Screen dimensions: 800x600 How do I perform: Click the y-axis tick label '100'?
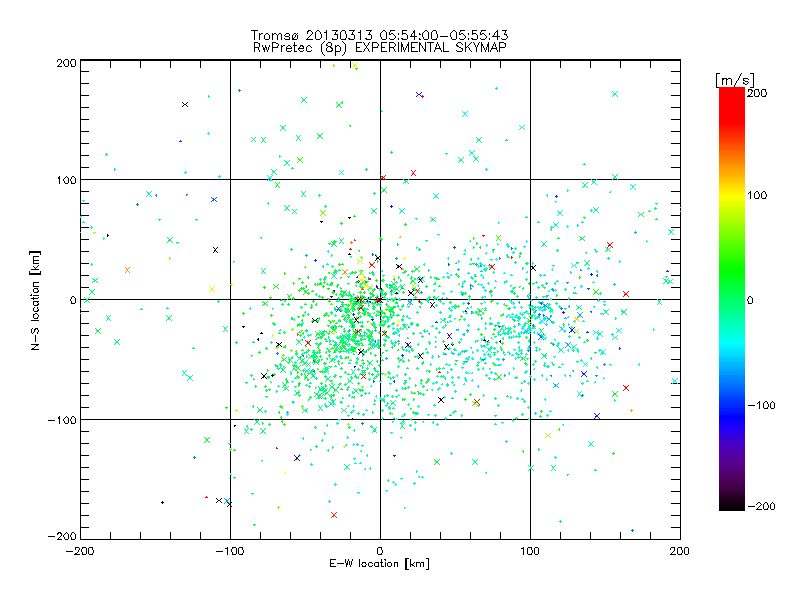pyautogui.click(x=66, y=180)
